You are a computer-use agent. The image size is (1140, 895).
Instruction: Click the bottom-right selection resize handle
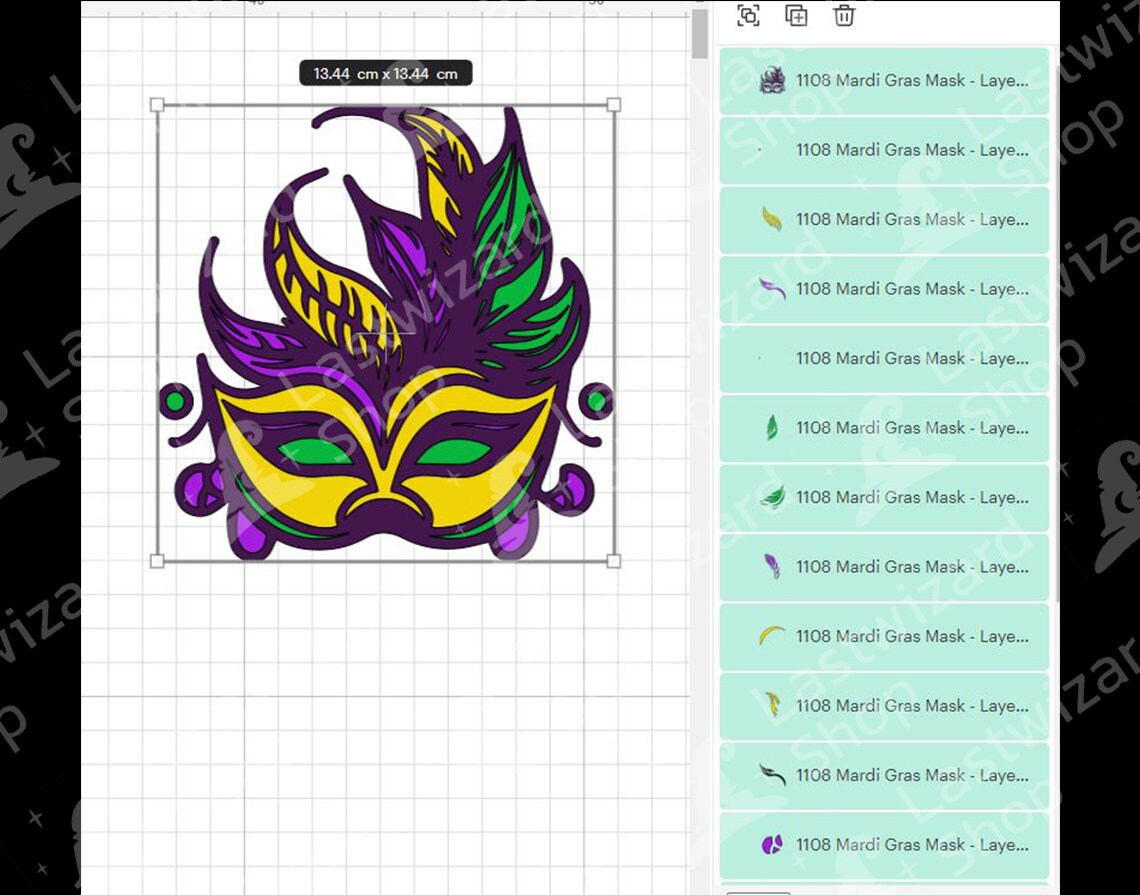click(612, 561)
